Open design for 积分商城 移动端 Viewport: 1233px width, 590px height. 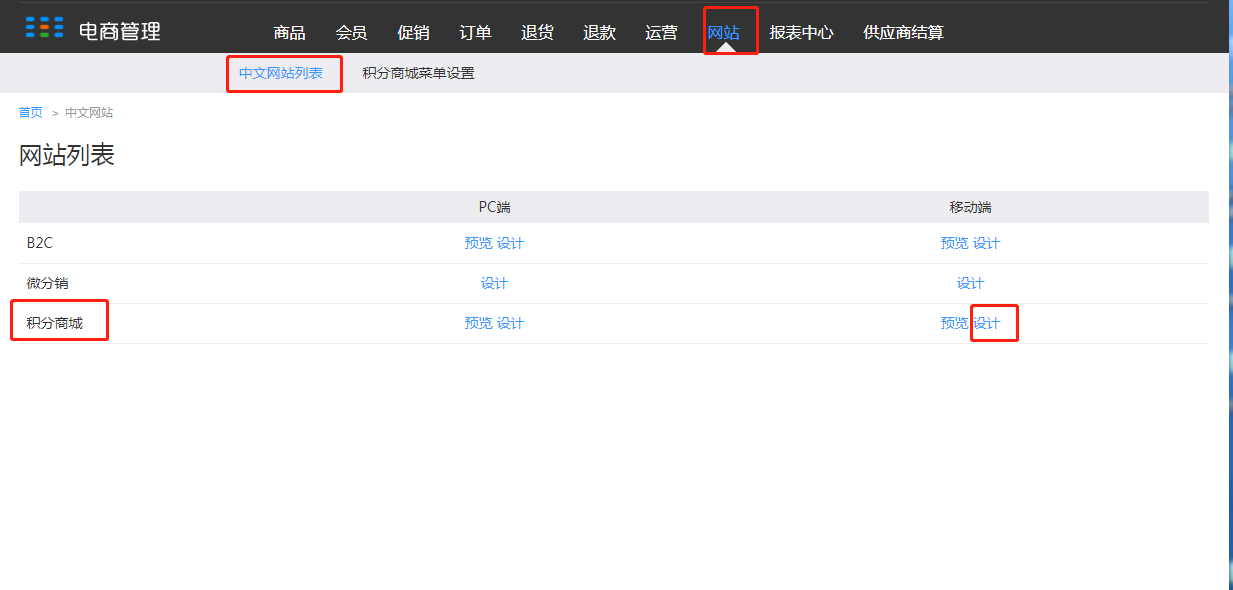coord(987,323)
